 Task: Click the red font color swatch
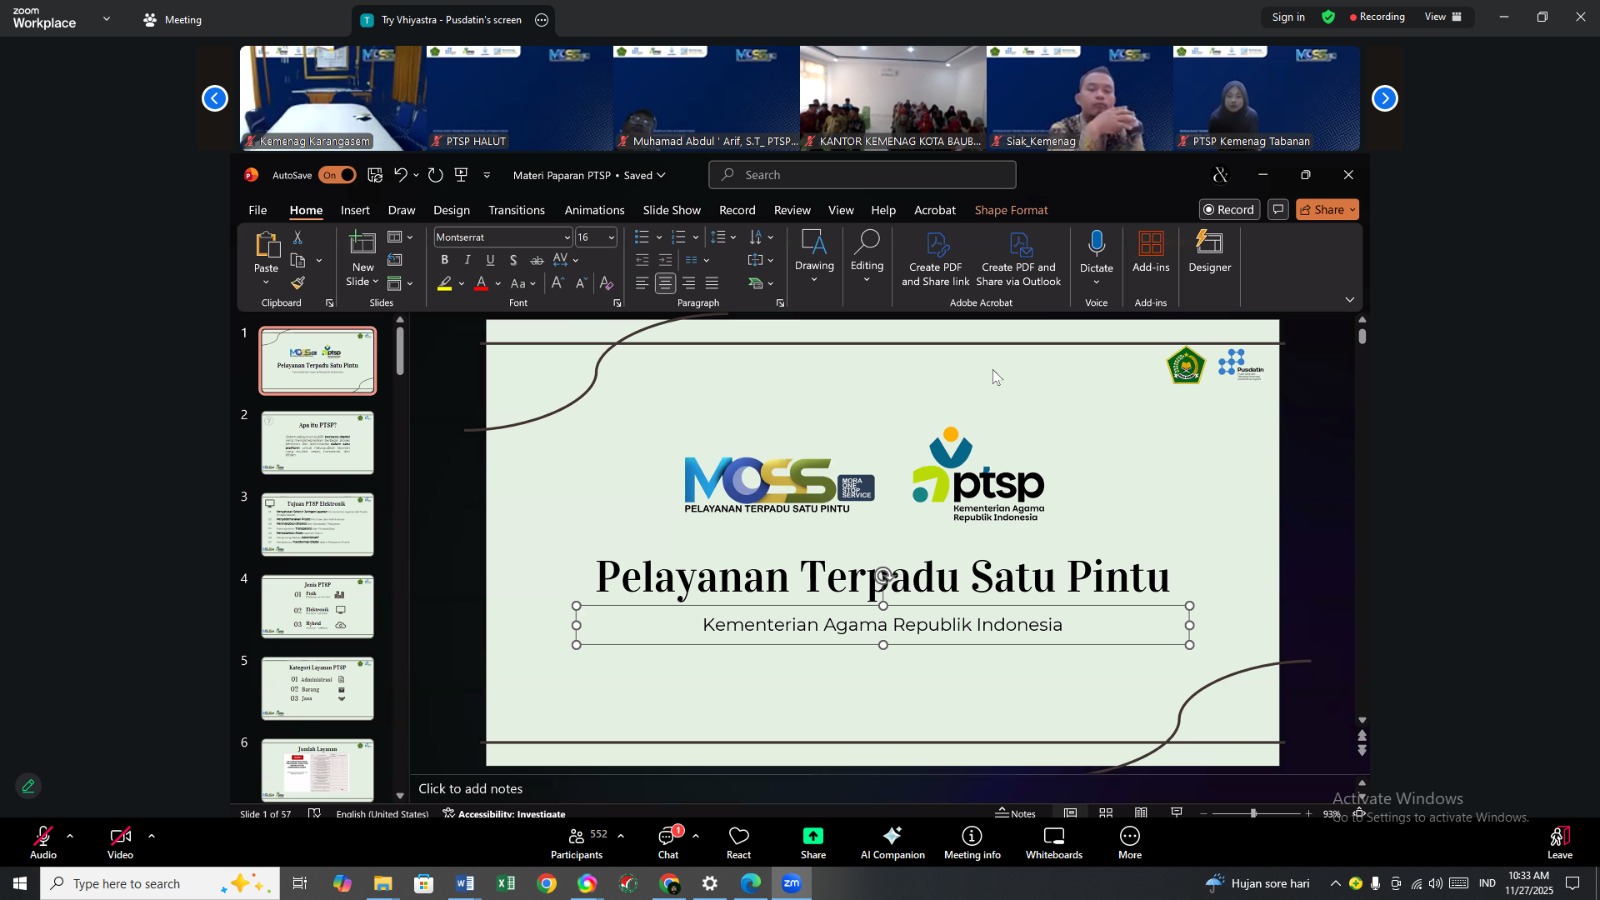point(481,284)
